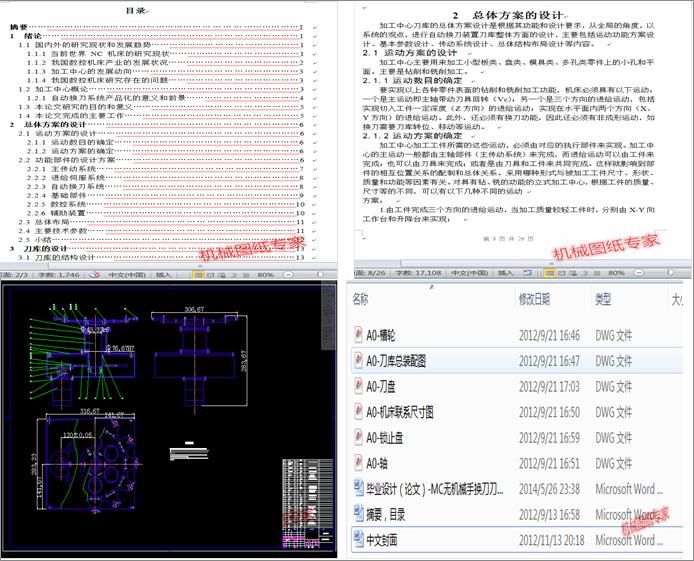Toggle 插入 mode in left Word status bar
The height and width of the screenshot is (561, 694).
164,274
